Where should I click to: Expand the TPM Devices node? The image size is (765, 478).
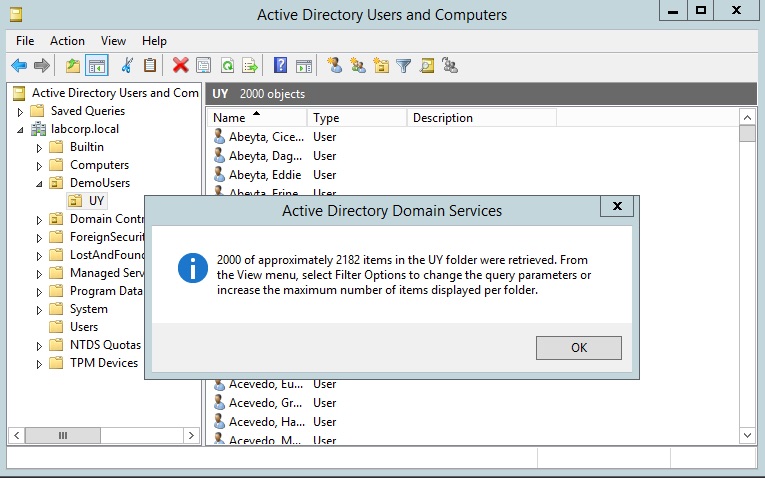click(39, 364)
